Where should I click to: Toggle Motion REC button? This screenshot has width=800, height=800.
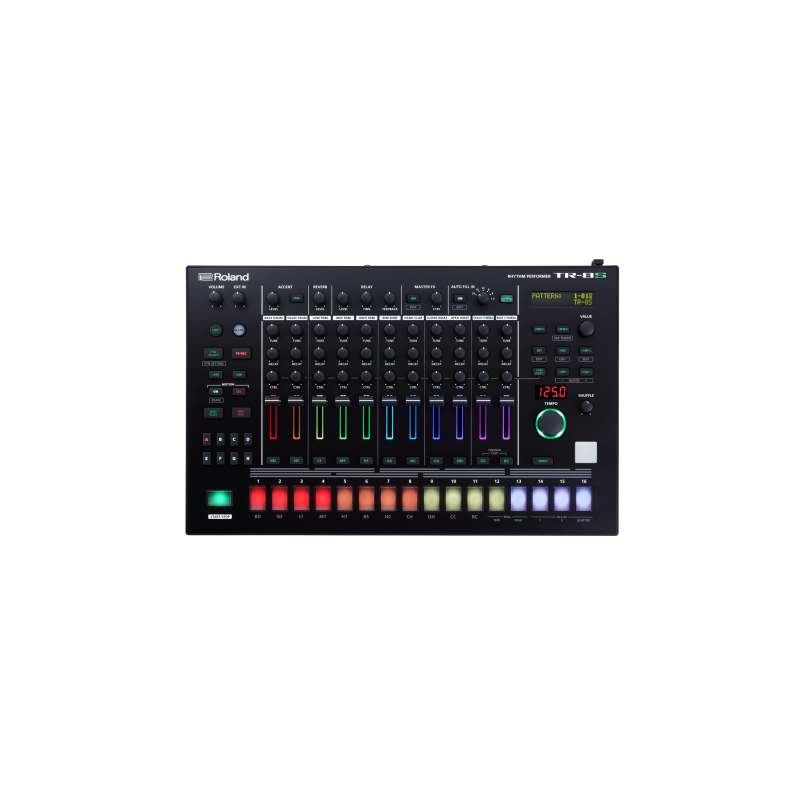239,391
